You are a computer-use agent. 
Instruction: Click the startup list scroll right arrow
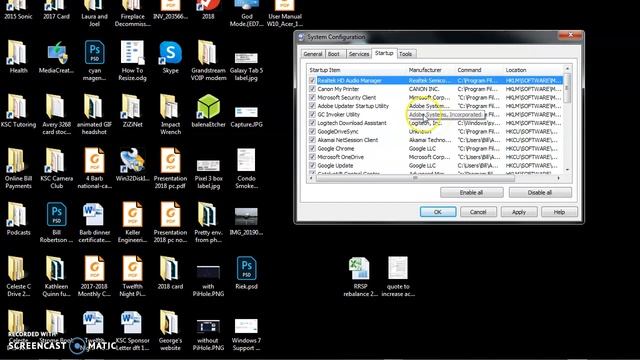pyautogui.click(x=558, y=178)
